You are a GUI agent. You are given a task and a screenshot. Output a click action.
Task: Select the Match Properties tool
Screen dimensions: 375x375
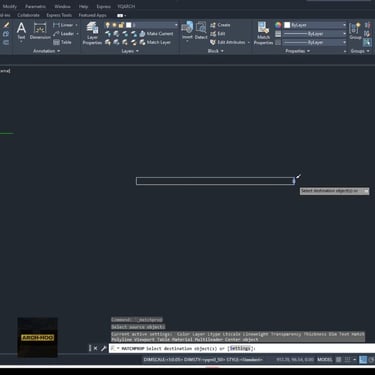[x=263, y=33]
